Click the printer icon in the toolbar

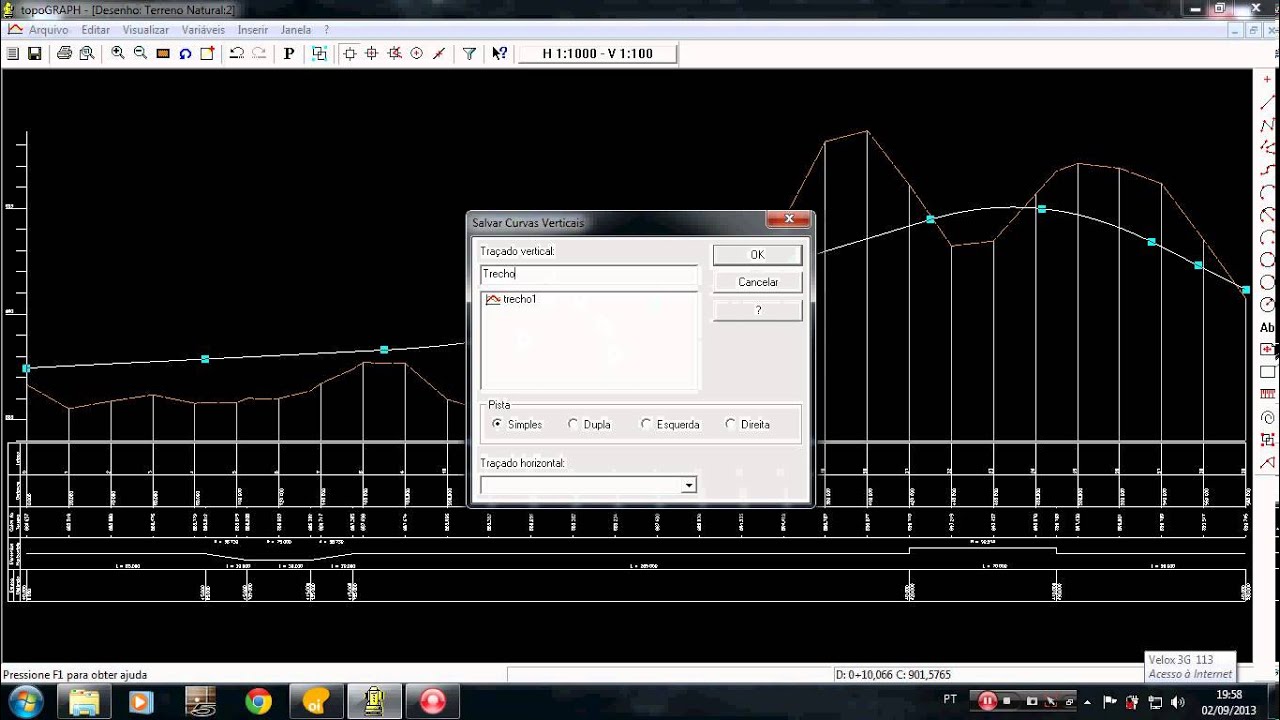(64, 54)
